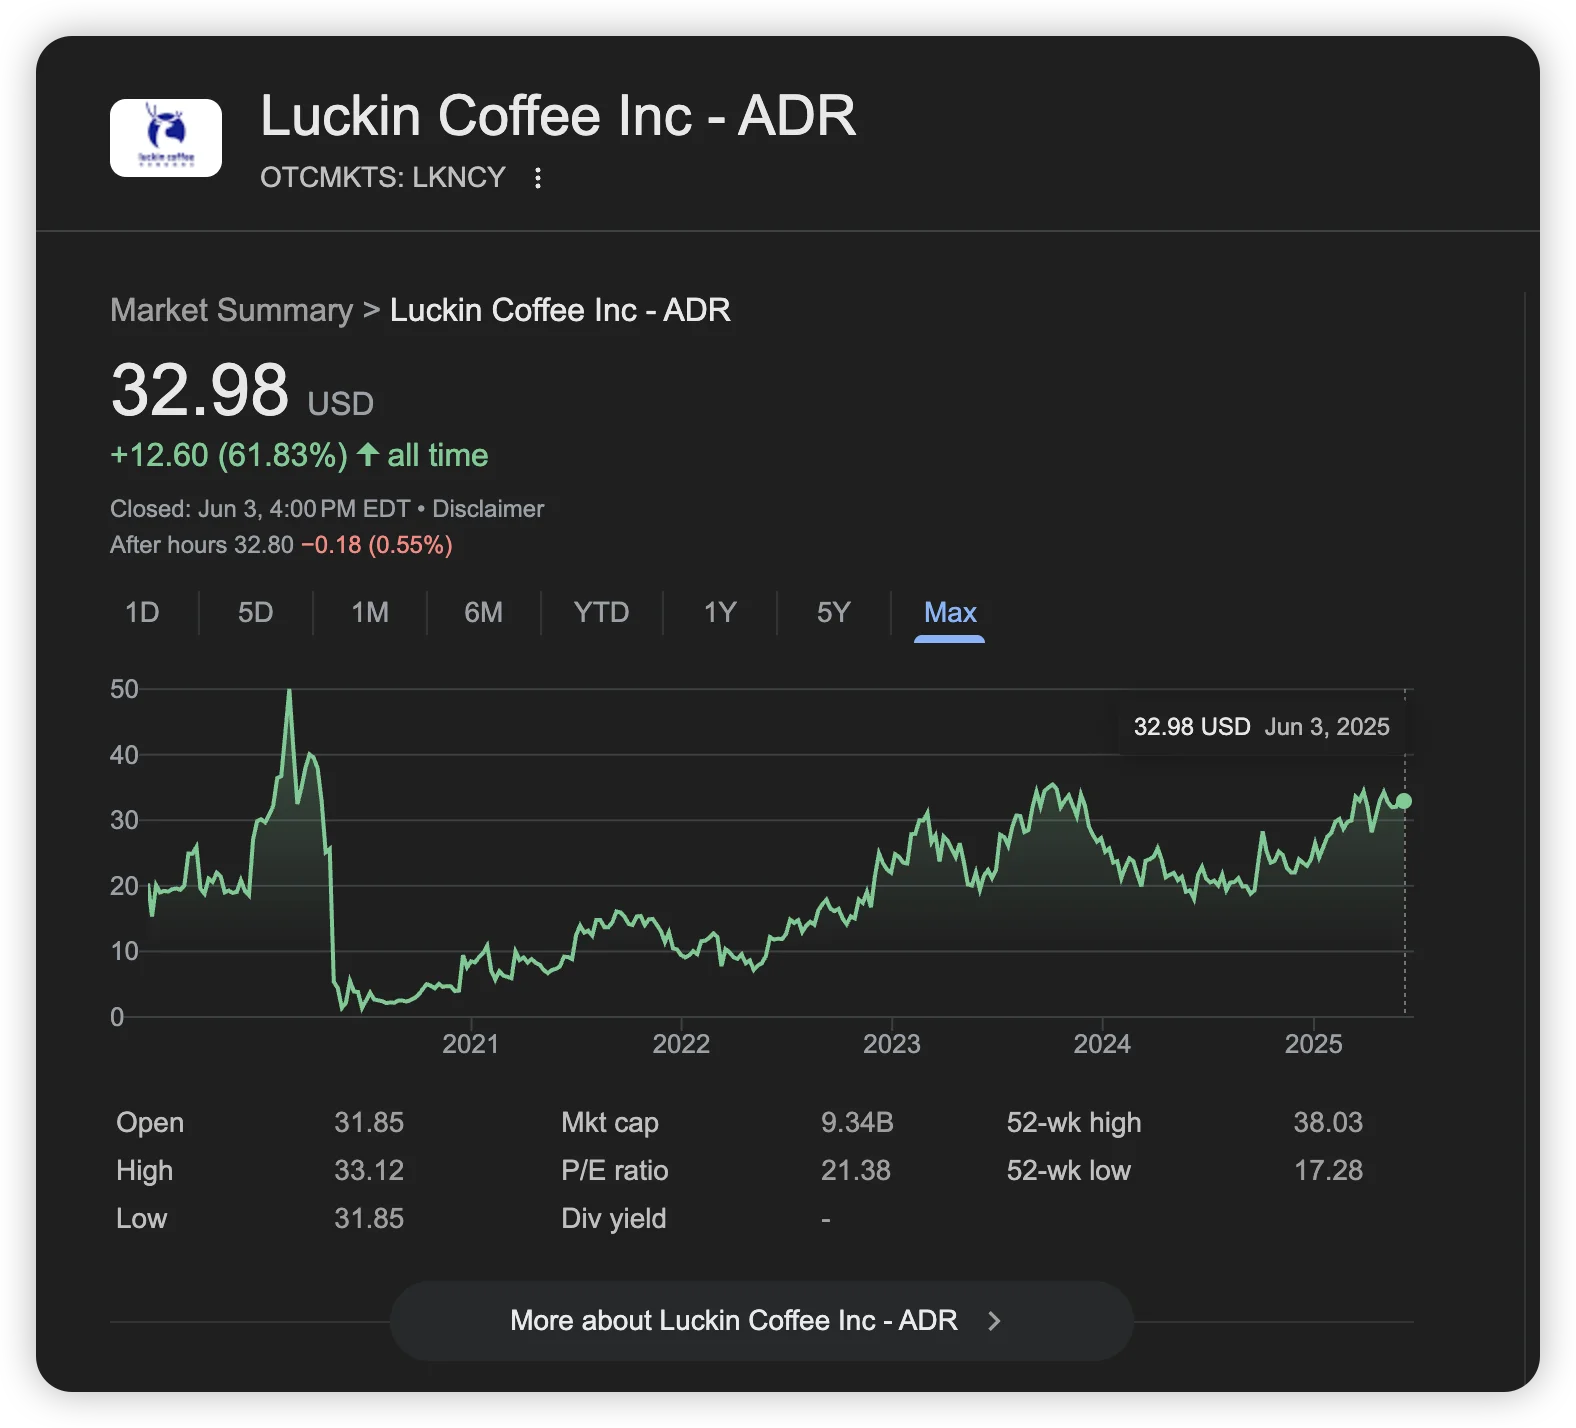This screenshot has width=1576, height=1428.
Task: Select the 6M chart range
Action: 484,612
